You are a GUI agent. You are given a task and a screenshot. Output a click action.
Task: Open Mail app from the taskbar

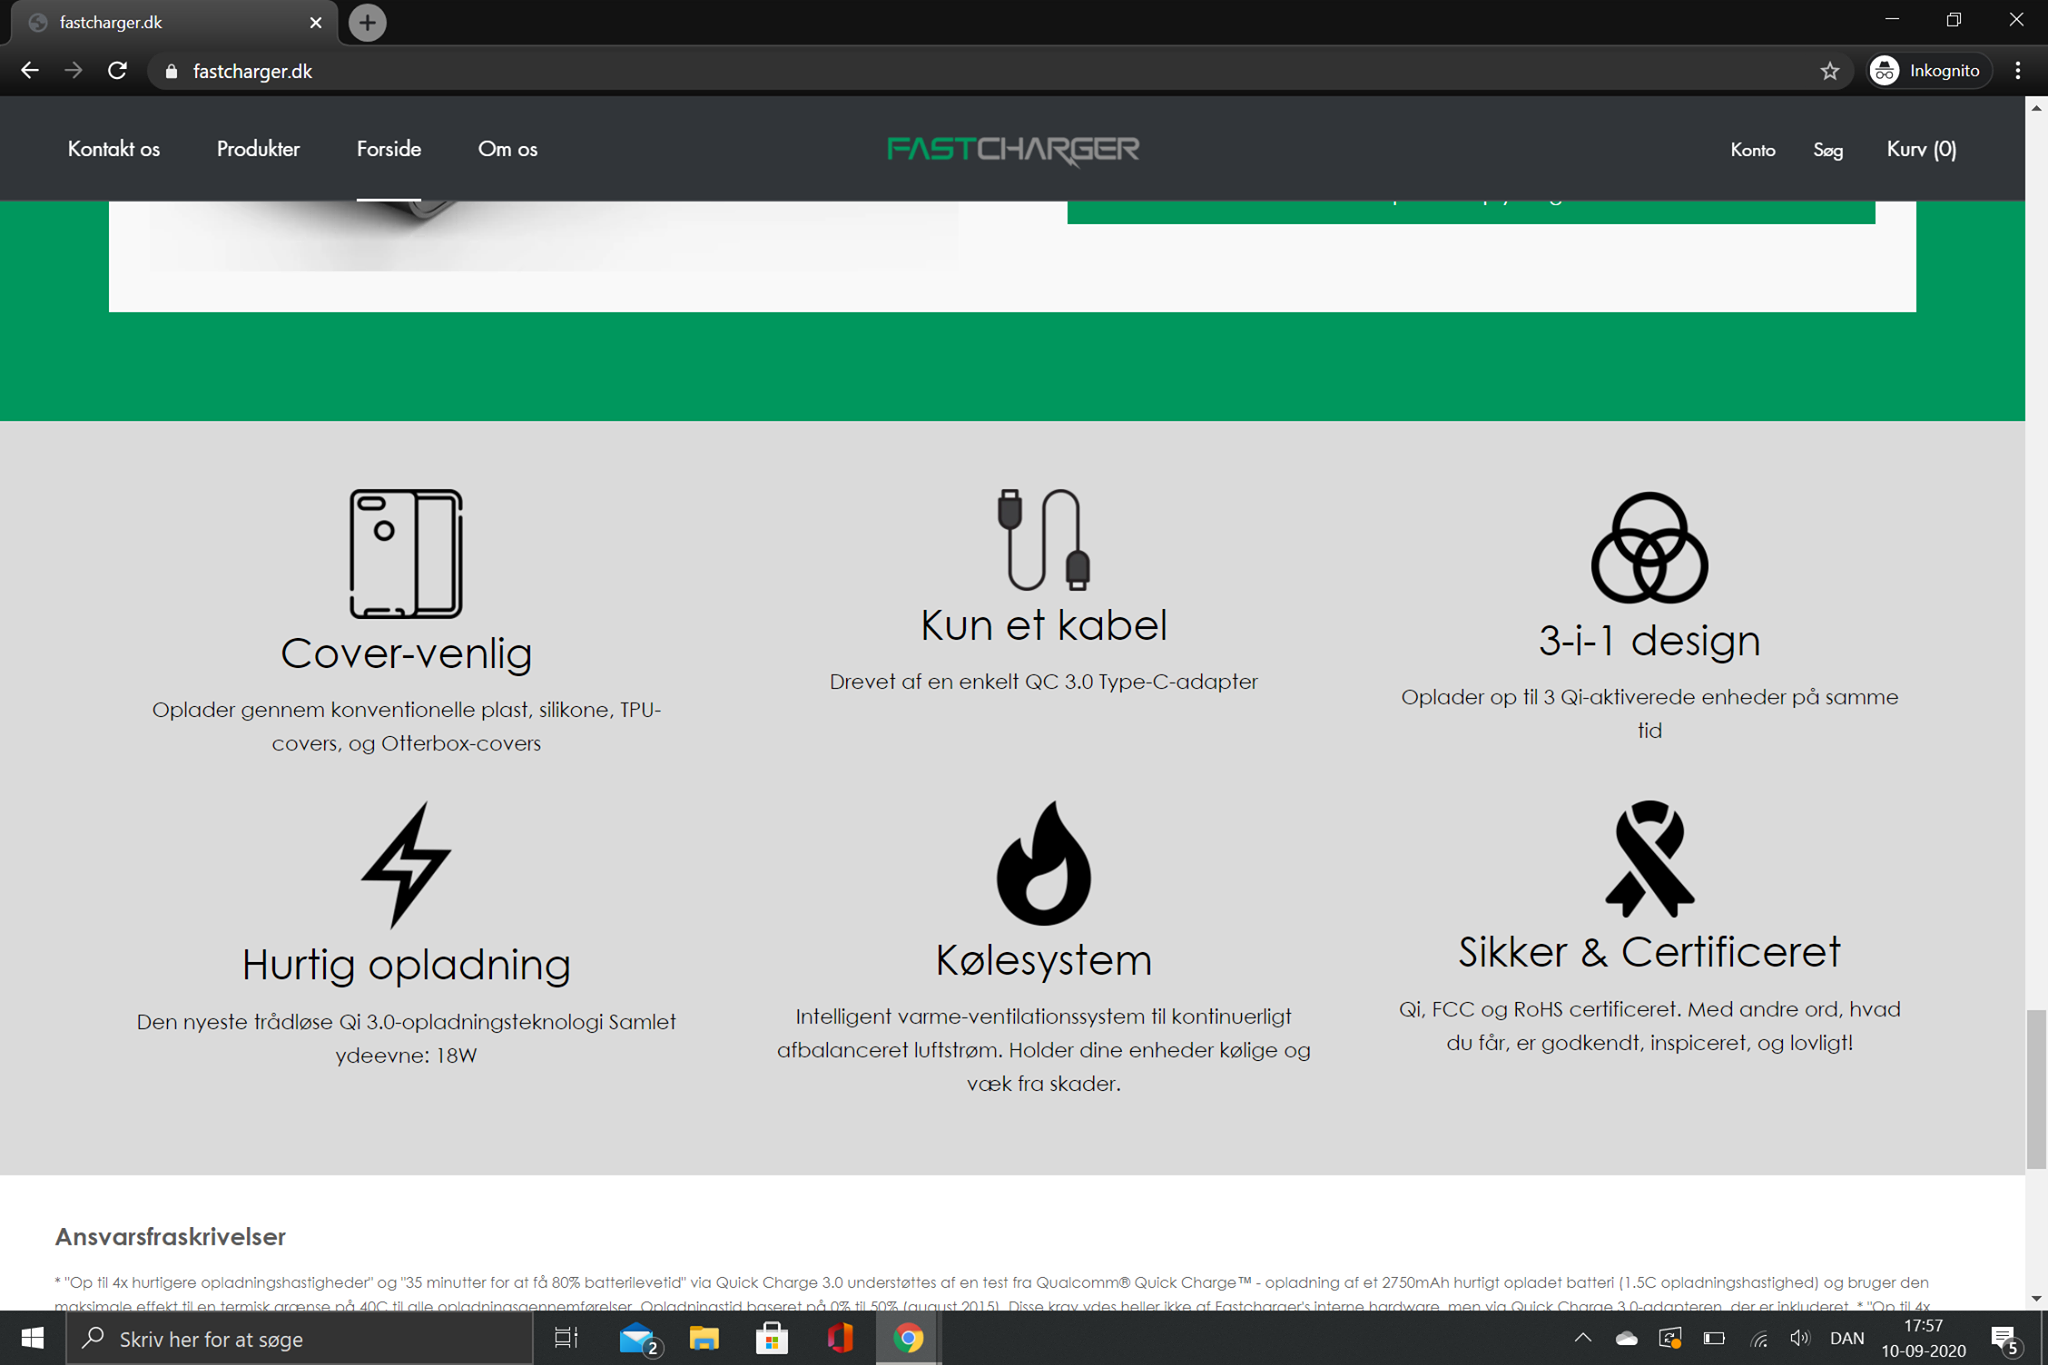click(637, 1338)
